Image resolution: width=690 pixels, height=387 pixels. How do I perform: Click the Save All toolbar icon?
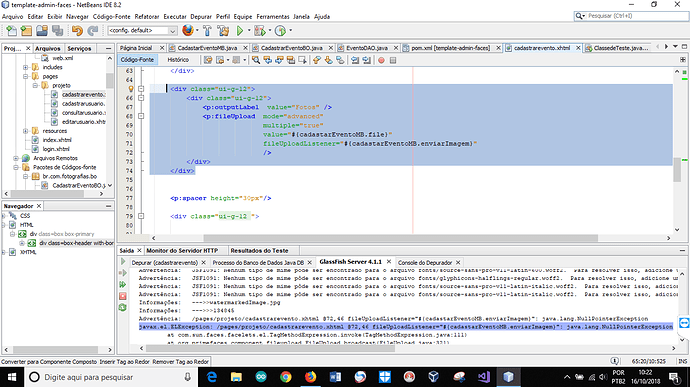tap(57, 30)
